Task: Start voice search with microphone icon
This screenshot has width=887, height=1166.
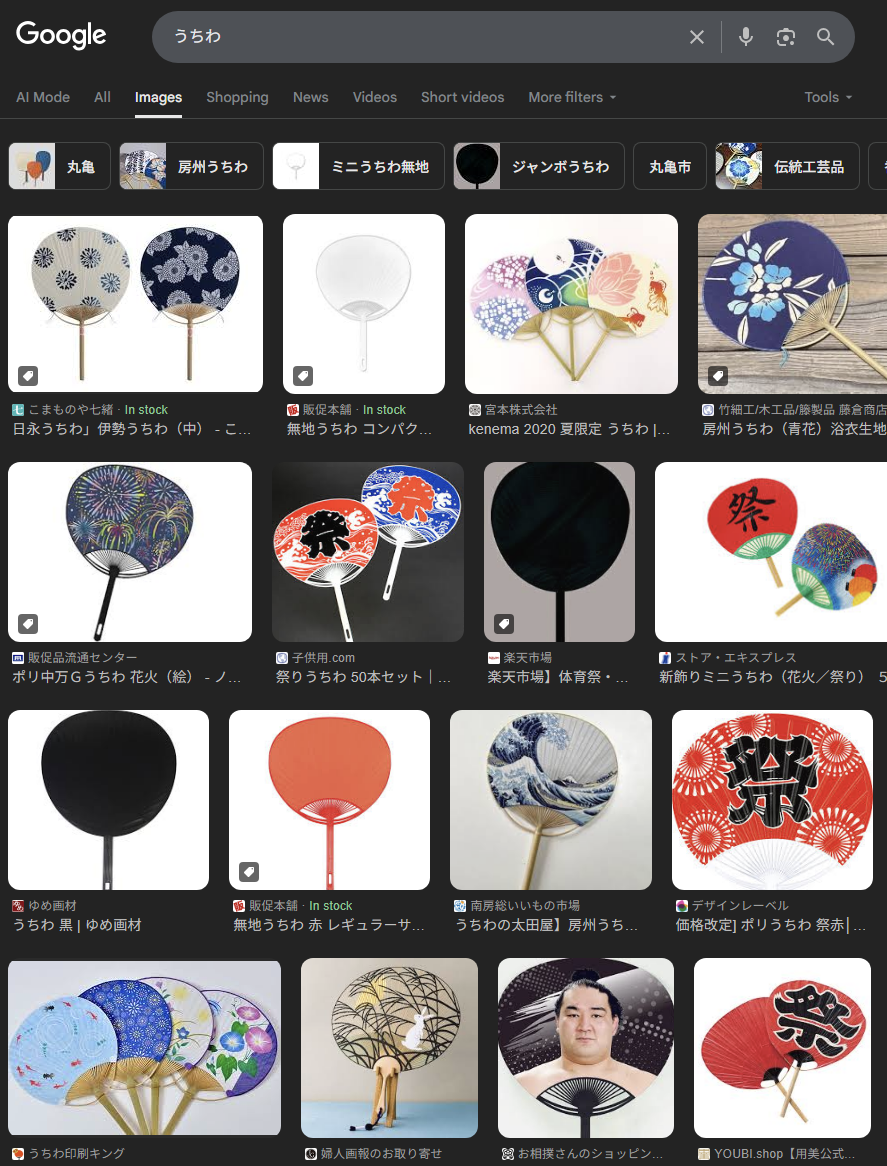Action: 746,37
